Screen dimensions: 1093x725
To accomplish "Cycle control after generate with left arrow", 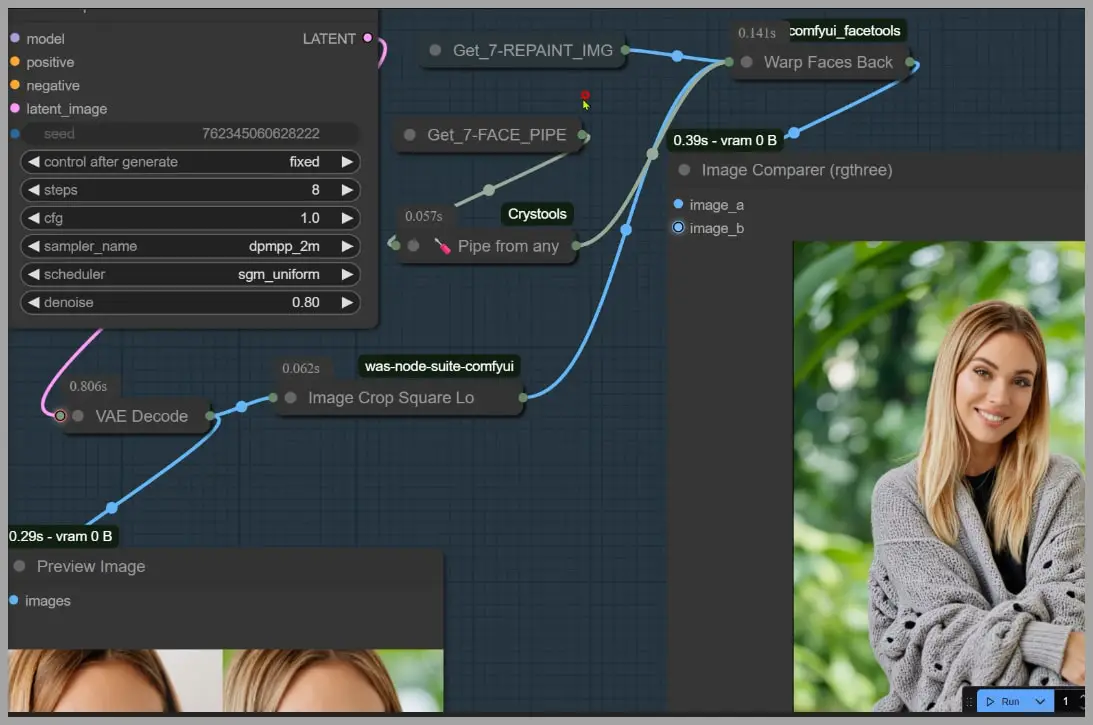I will (x=33, y=162).
